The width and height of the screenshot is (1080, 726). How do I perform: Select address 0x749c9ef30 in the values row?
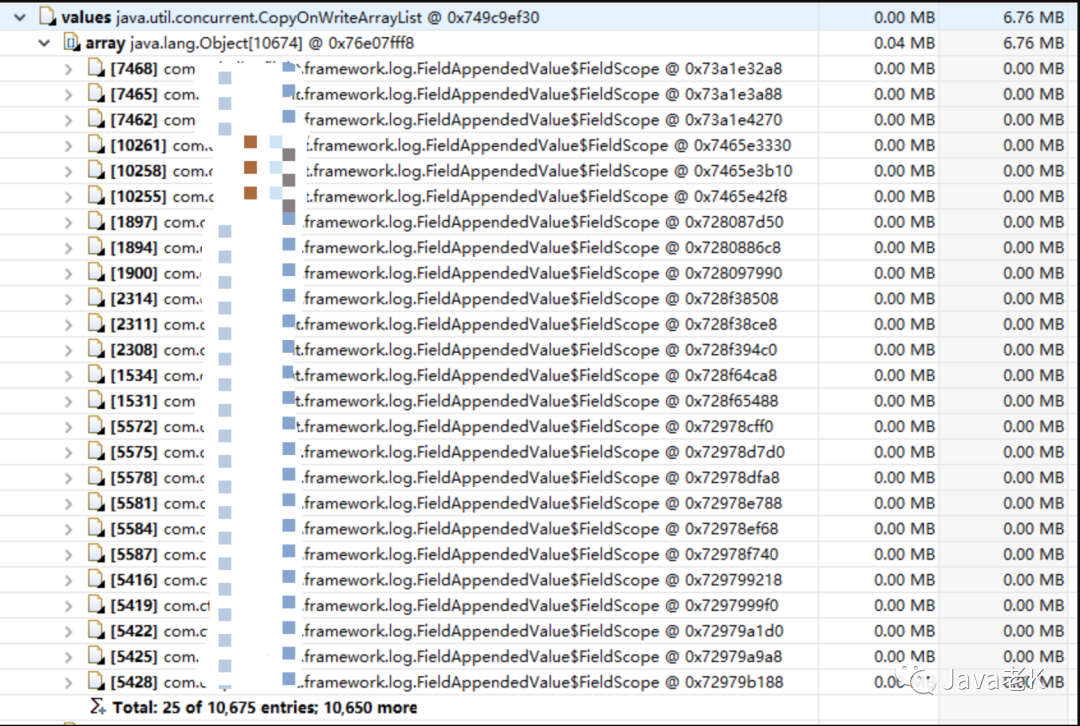tap(492, 17)
